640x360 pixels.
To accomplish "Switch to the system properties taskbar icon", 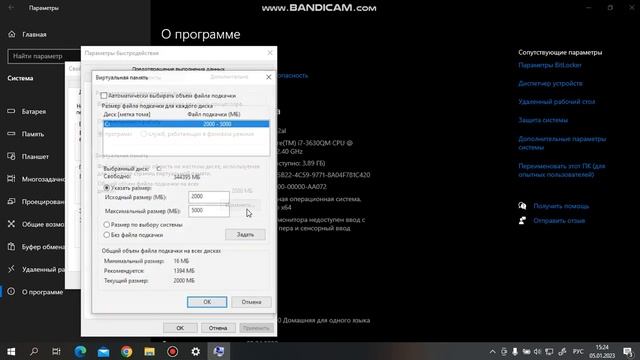I will 218,351.
